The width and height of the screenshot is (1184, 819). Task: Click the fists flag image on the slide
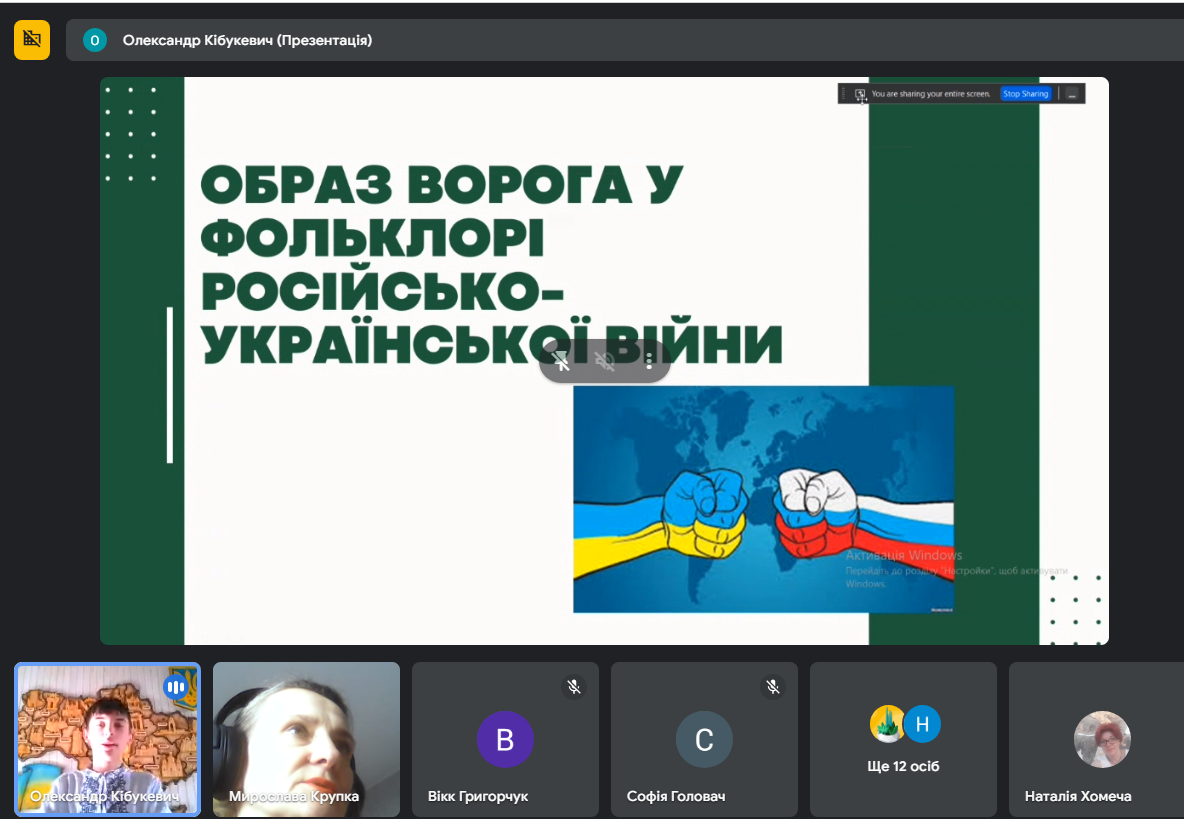(763, 499)
